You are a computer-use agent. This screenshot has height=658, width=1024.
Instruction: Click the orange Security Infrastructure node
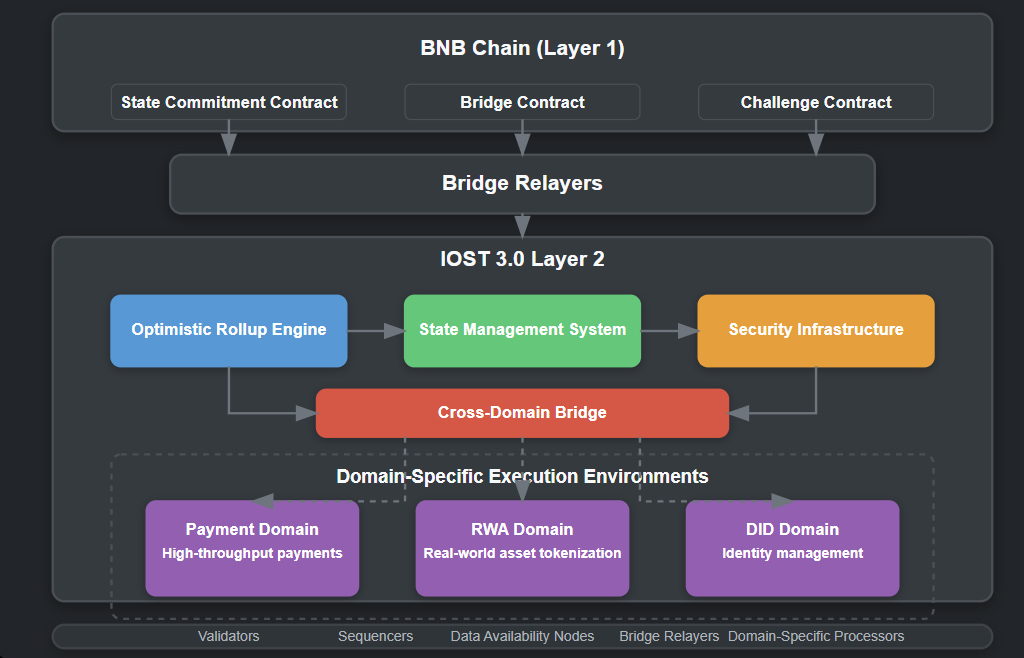coord(816,330)
